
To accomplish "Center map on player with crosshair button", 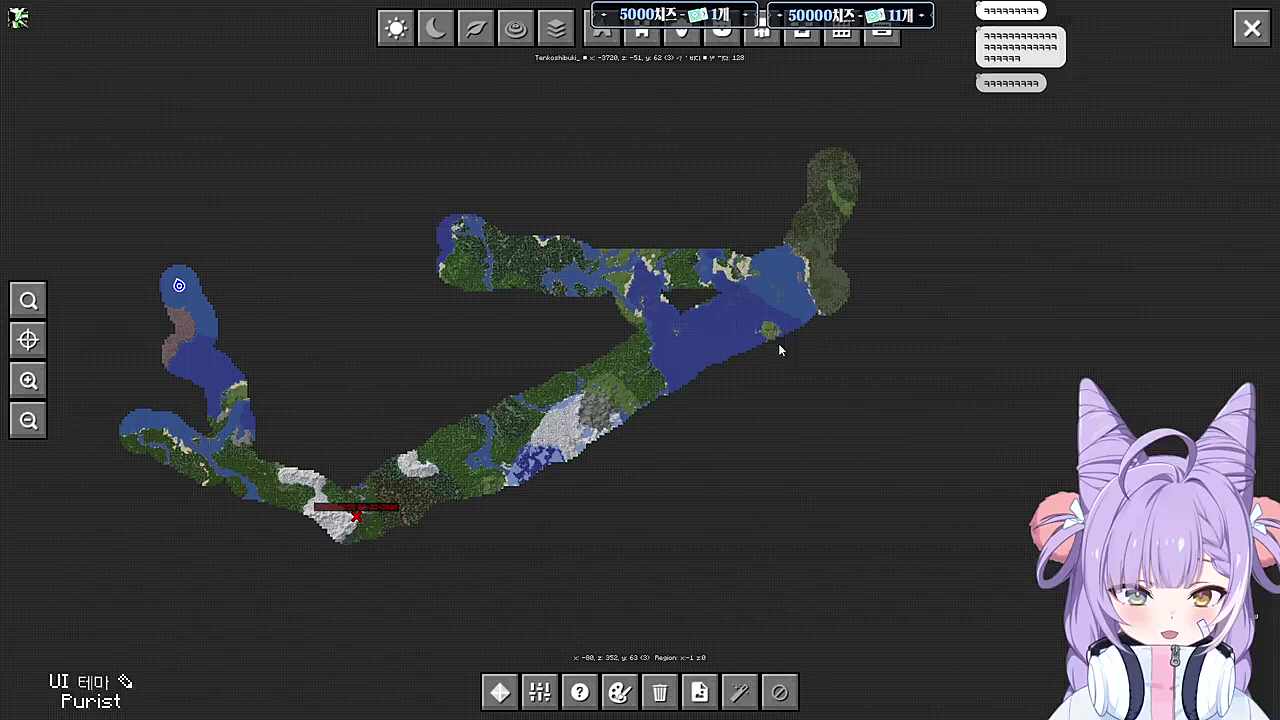I will (28, 341).
